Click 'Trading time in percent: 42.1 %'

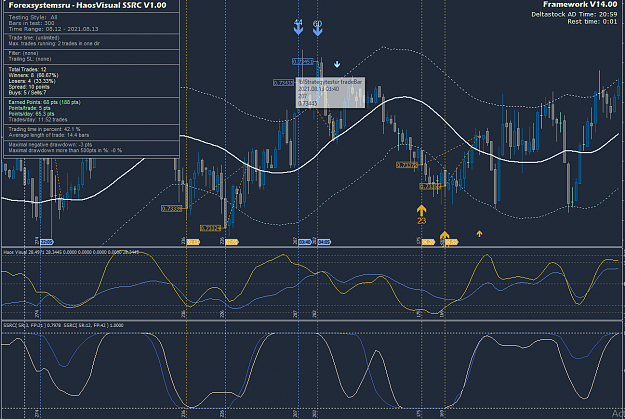(44, 130)
